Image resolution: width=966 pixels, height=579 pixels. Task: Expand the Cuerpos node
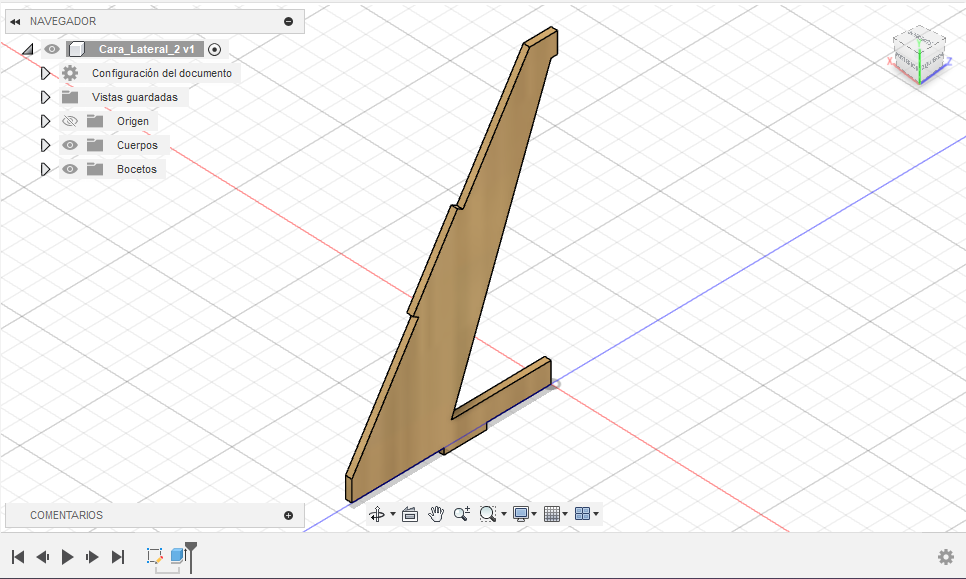coord(45,145)
